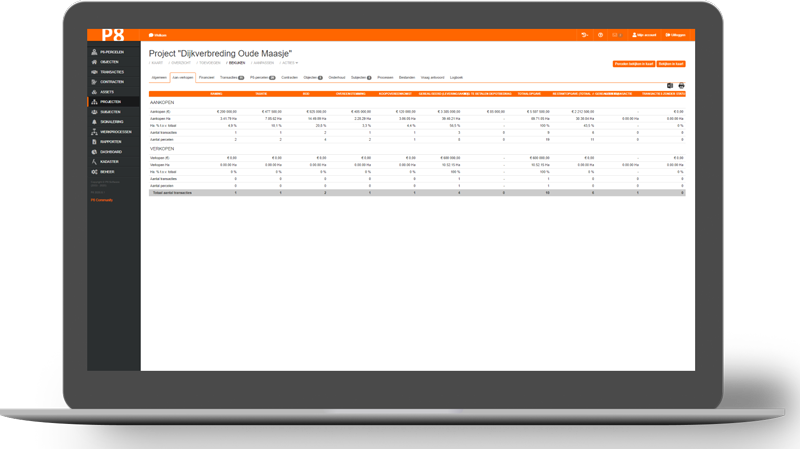The width and height of the screenshot is (800, 449).
Task: Open the Dashboard sidebar icon
Action: point(94,152)
